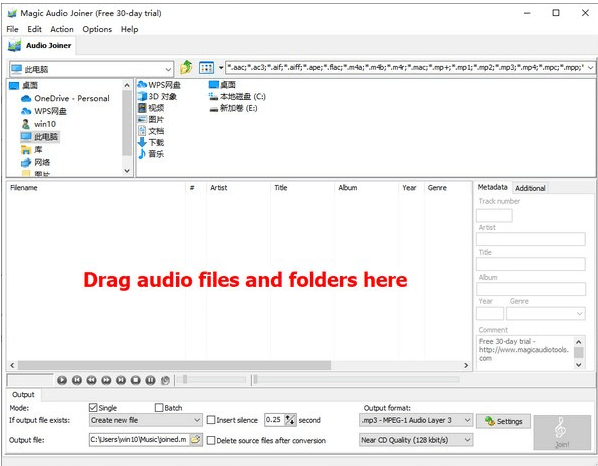
Task: Click the rewind playback button
Action: (x=91, y=380)
